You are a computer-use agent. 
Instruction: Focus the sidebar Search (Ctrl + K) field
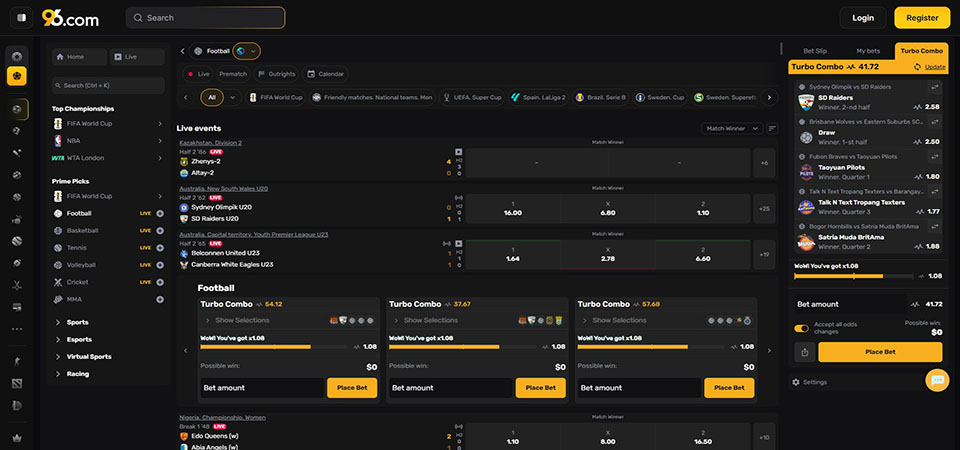click(108, 86)
